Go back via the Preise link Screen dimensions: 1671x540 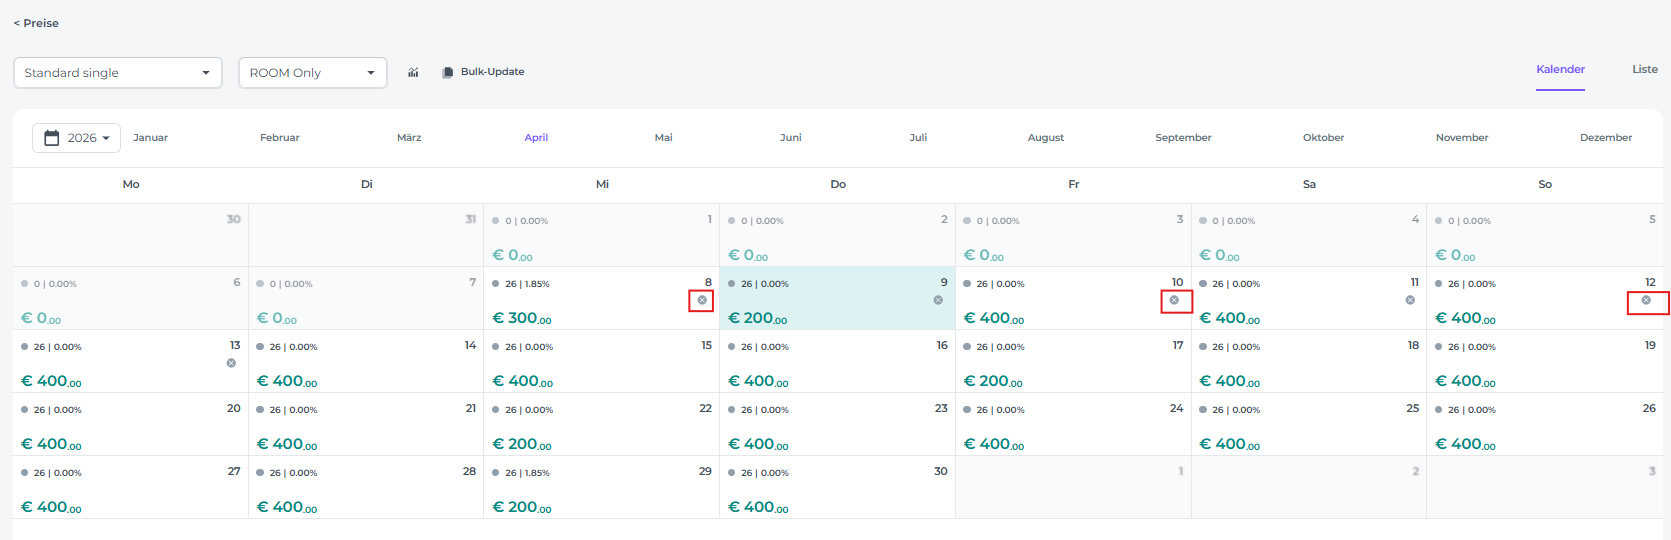[36, 23]
